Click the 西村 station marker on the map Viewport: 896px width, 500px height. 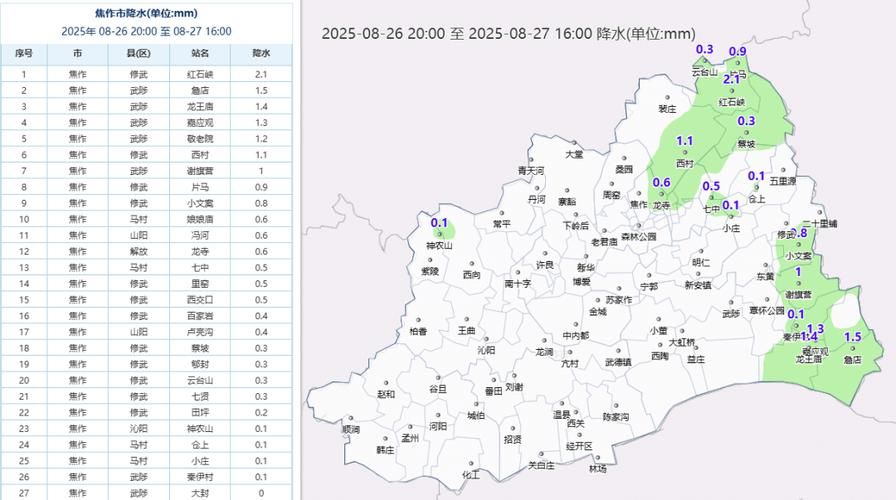[x=685, y=153]
